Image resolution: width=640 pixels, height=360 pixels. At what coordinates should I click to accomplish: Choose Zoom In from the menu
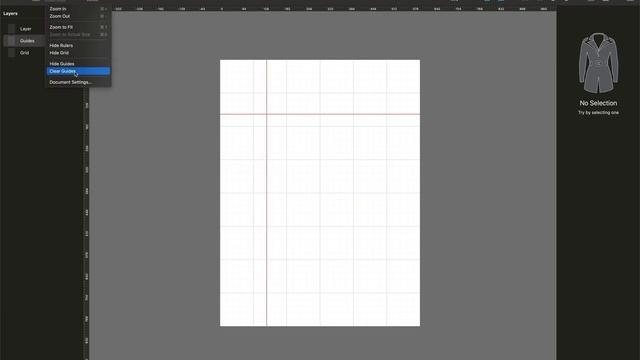(x=78, y=9)
